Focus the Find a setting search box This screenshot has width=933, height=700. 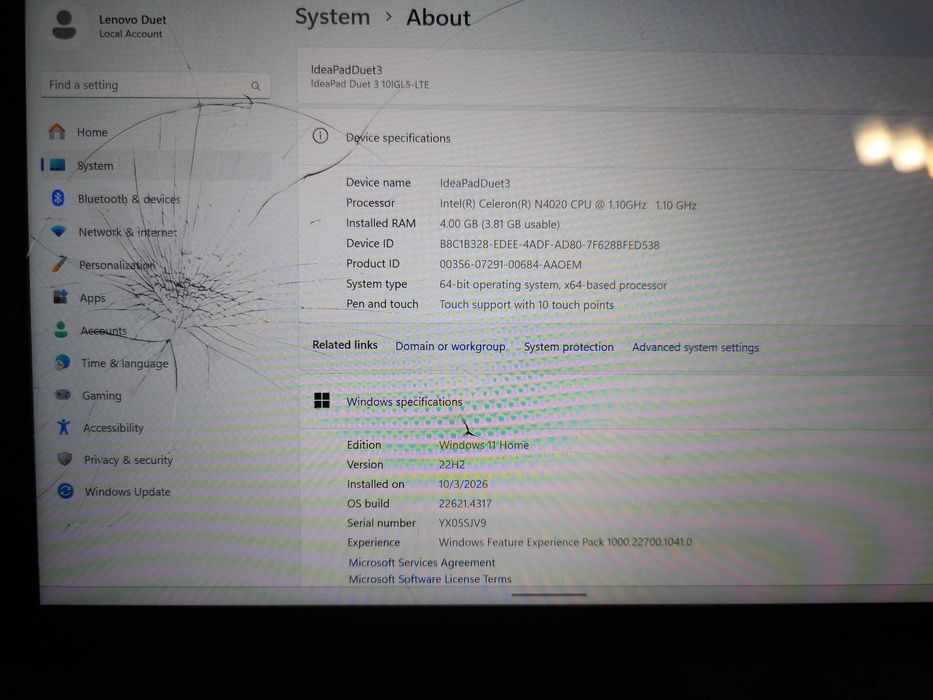point(155,85)
